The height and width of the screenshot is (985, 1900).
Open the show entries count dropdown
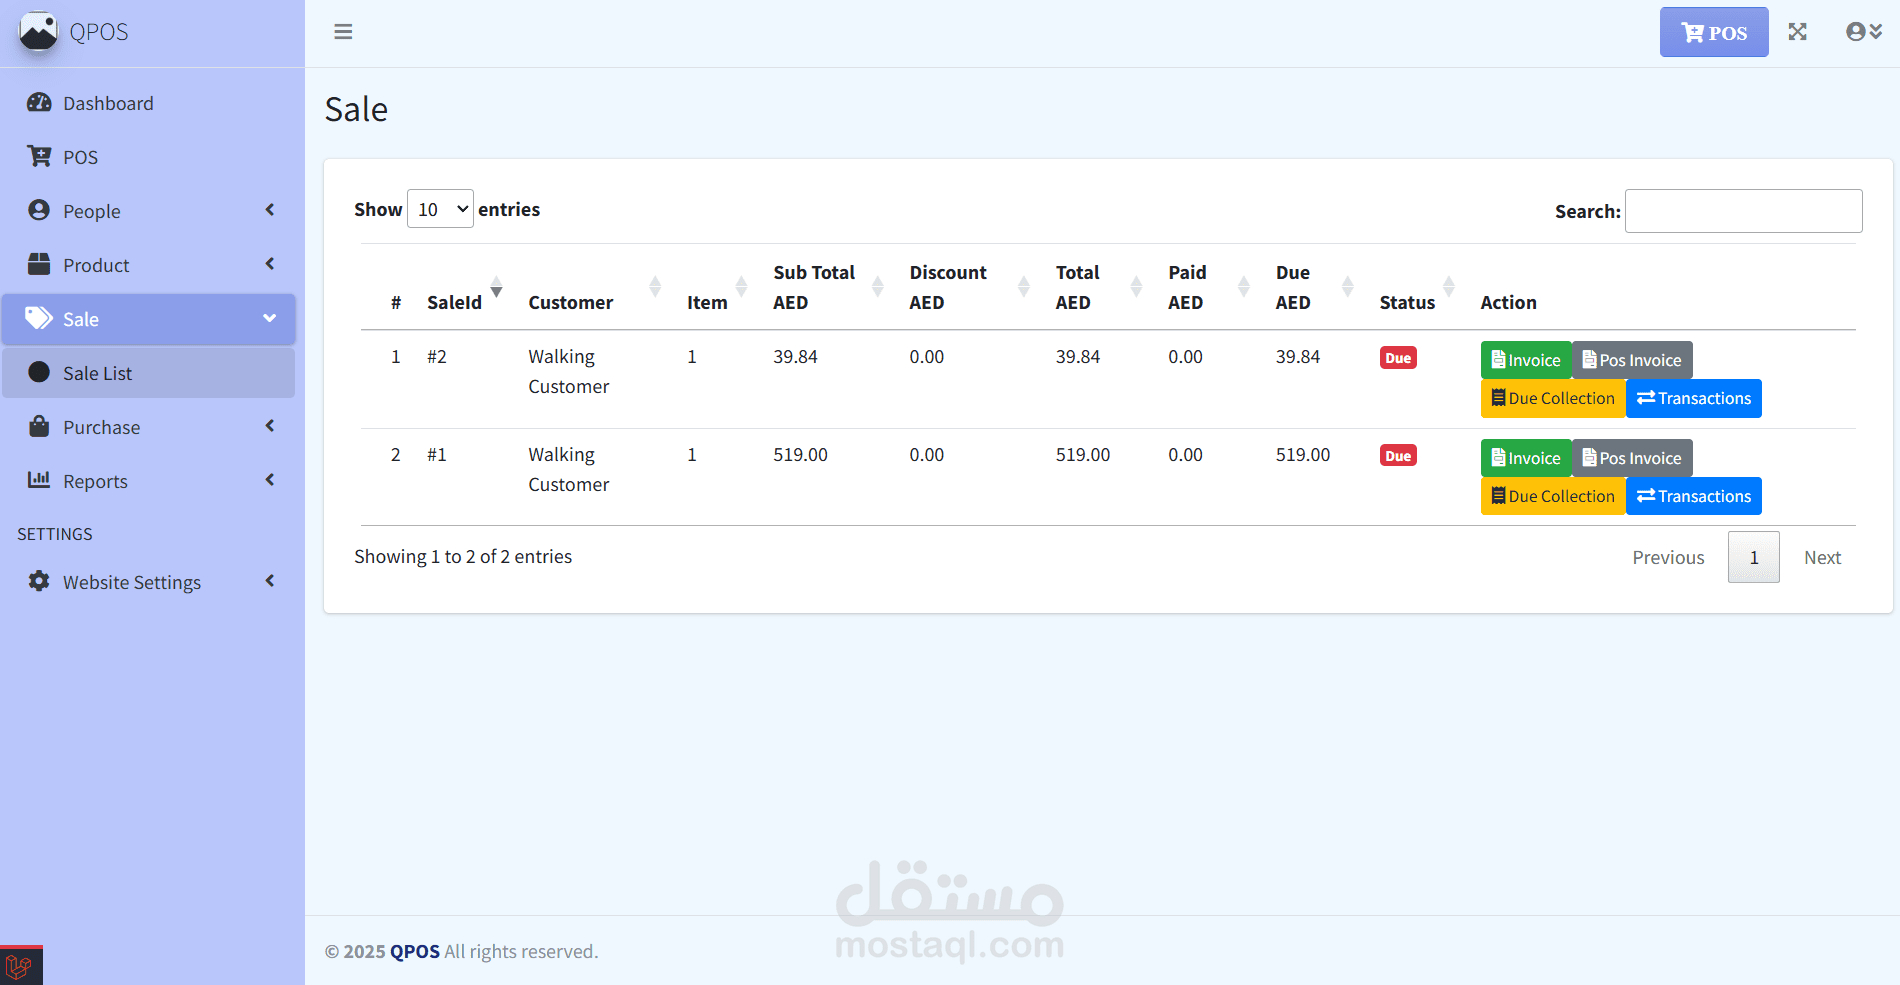click(x=440, y=209)
